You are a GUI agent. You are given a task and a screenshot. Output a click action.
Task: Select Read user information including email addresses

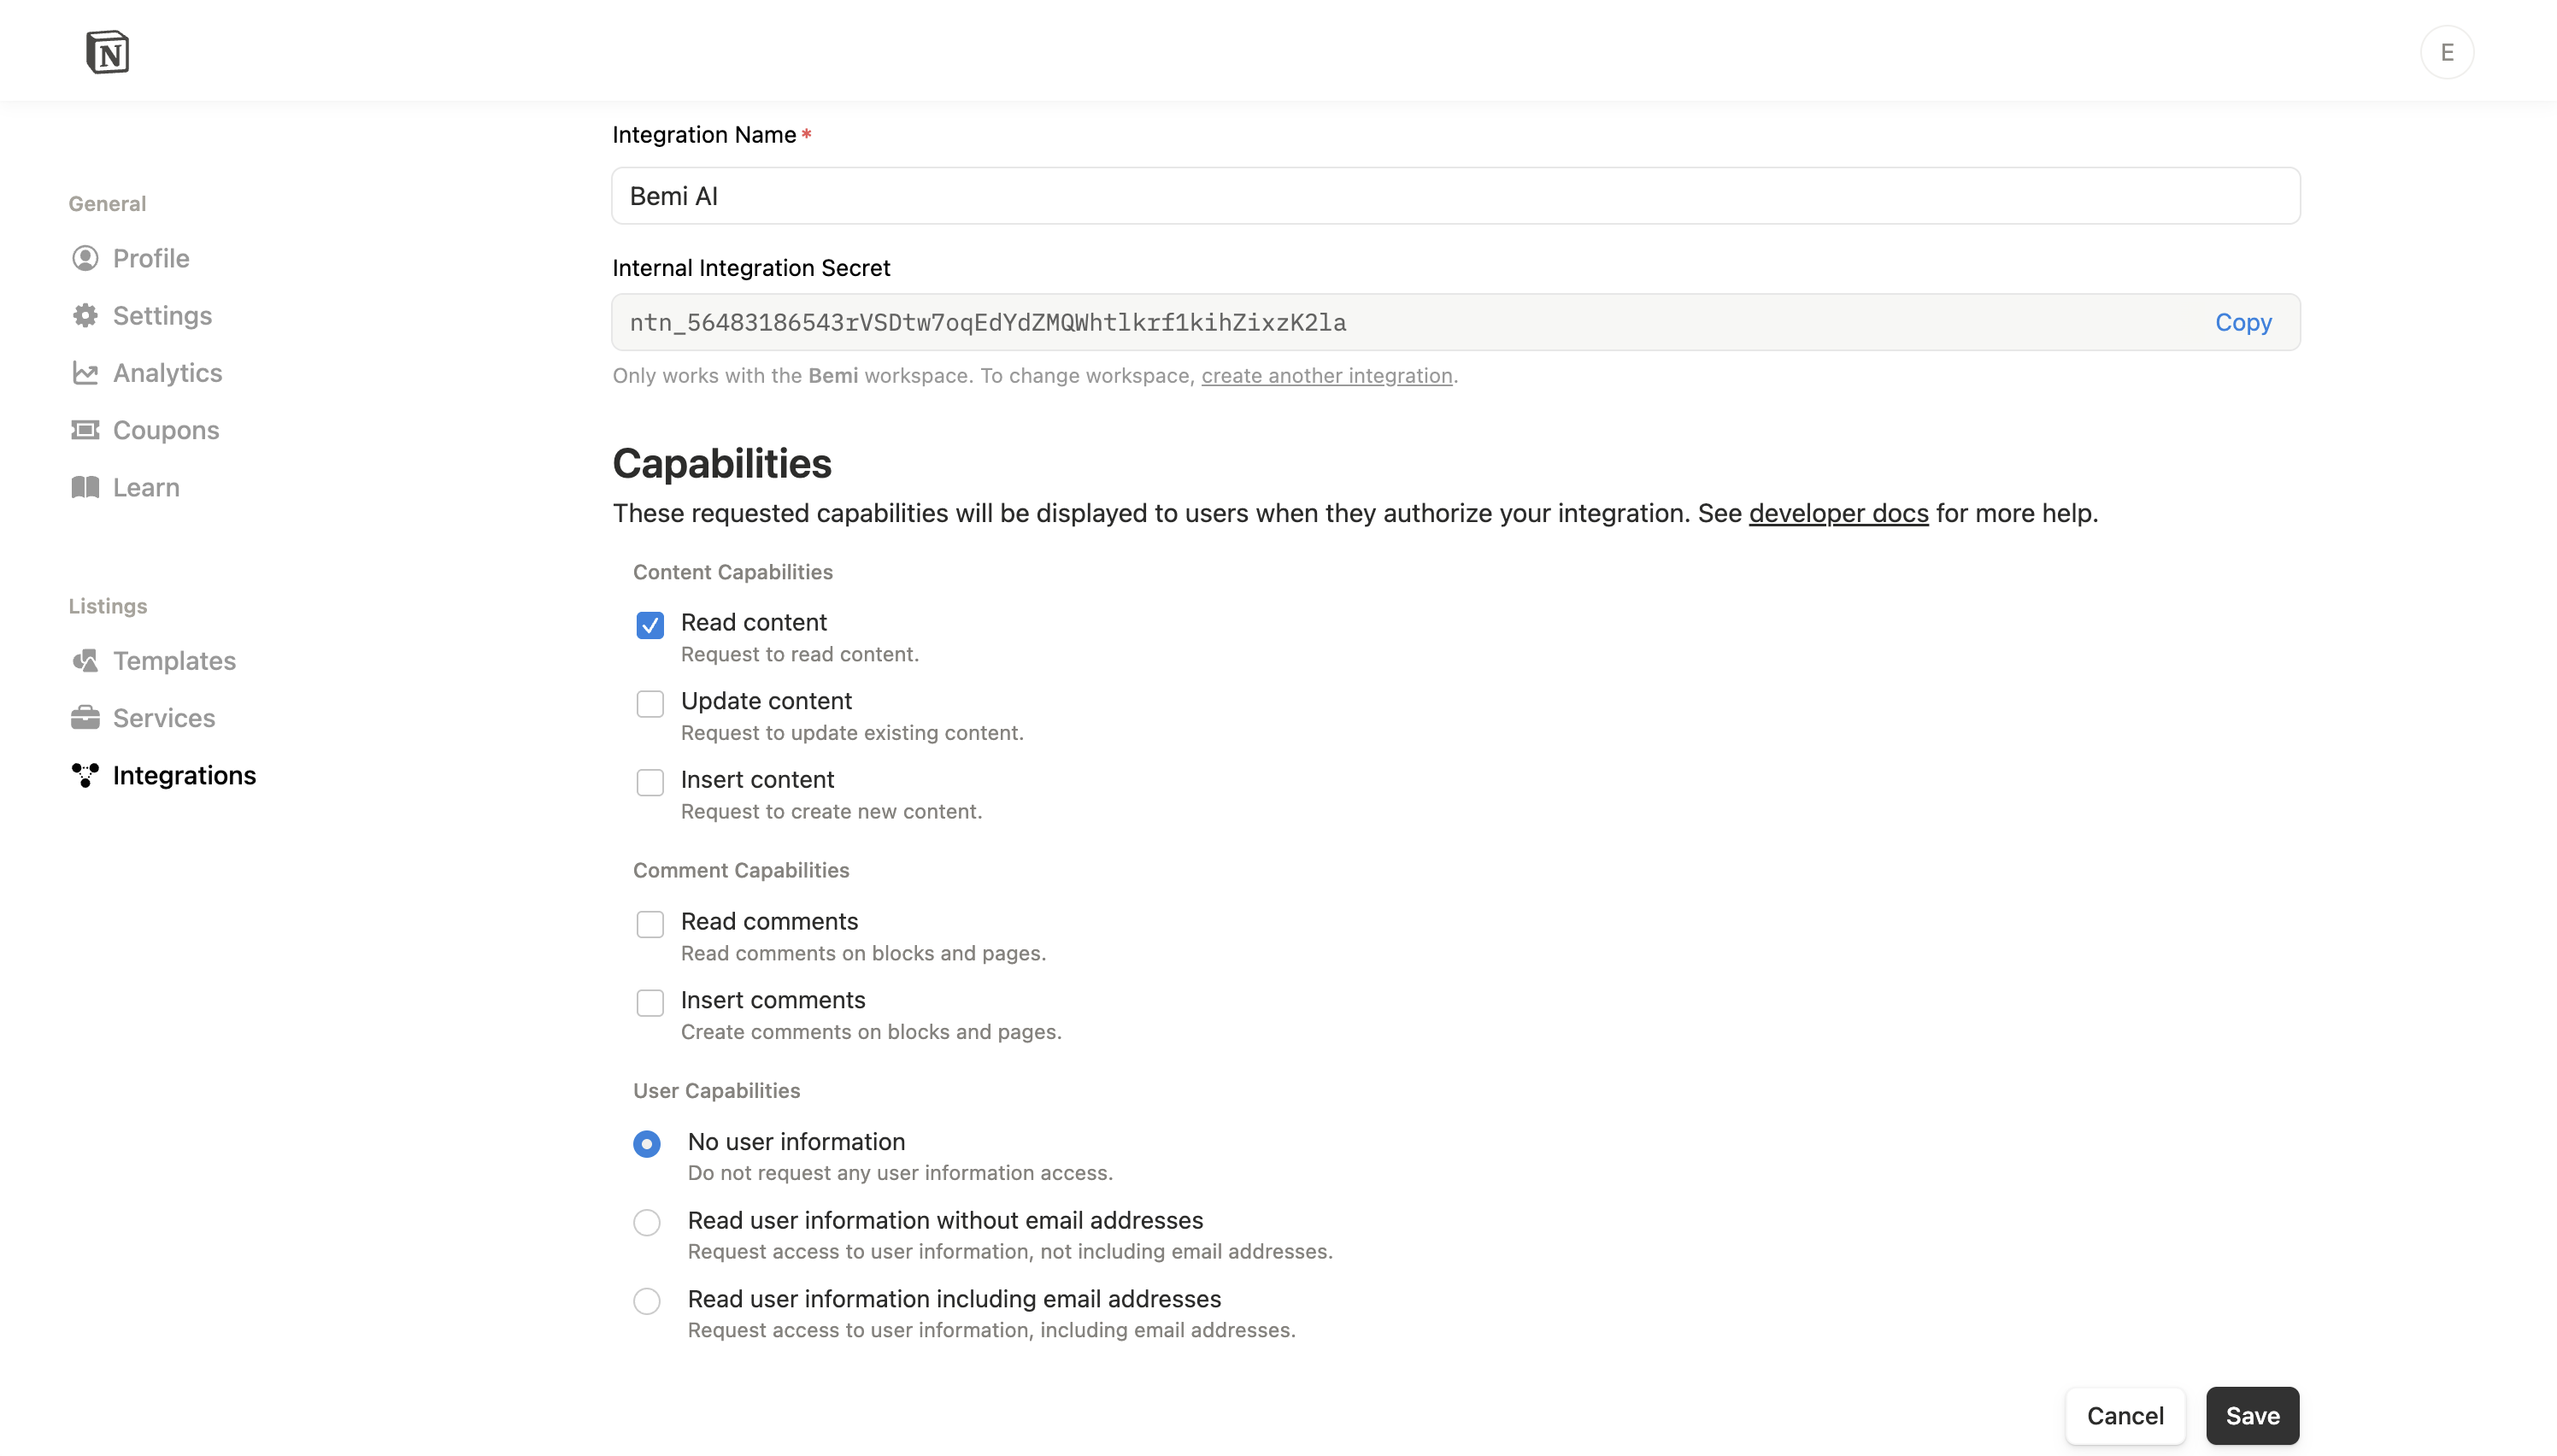(647, 1301)
